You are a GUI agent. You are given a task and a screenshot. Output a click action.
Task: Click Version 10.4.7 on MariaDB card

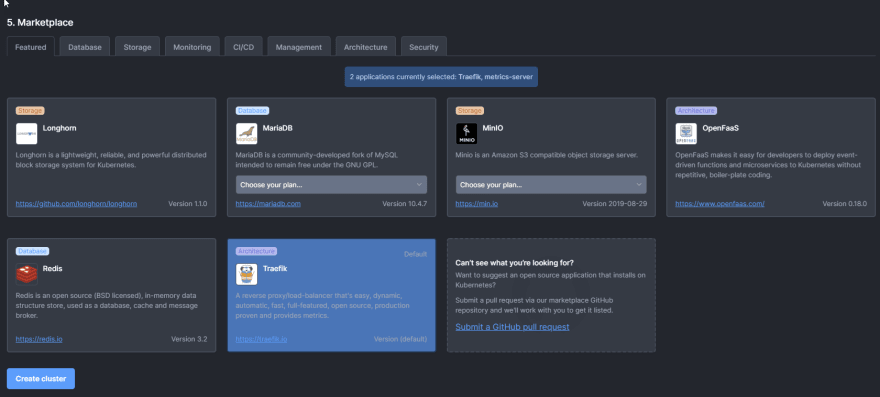tap(405, 204)
